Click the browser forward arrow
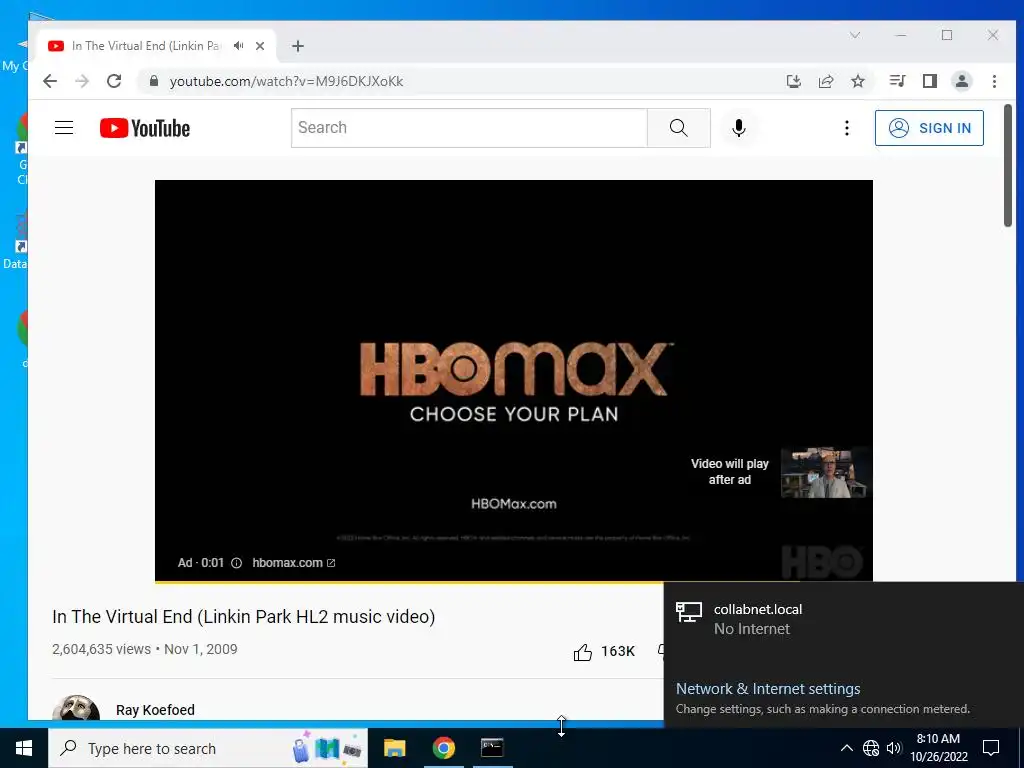 pyautogui.click(x=82, y=81)
